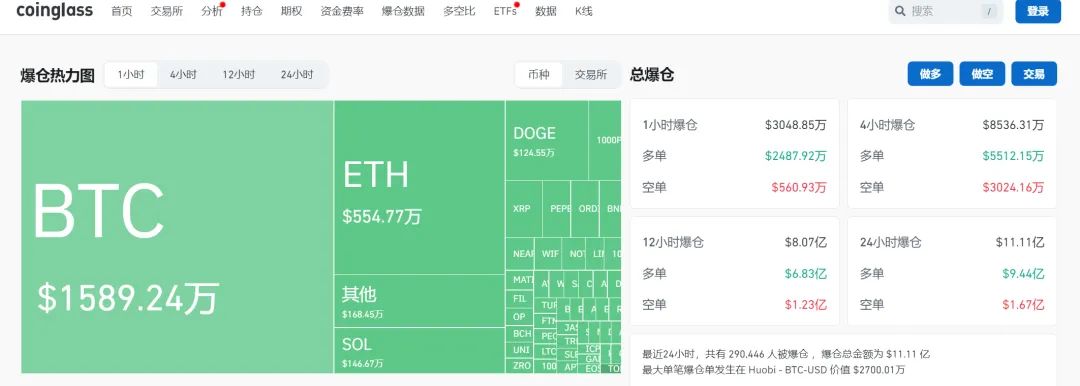
Task: Click the 做多 button
Action: (x=931, y=74)
